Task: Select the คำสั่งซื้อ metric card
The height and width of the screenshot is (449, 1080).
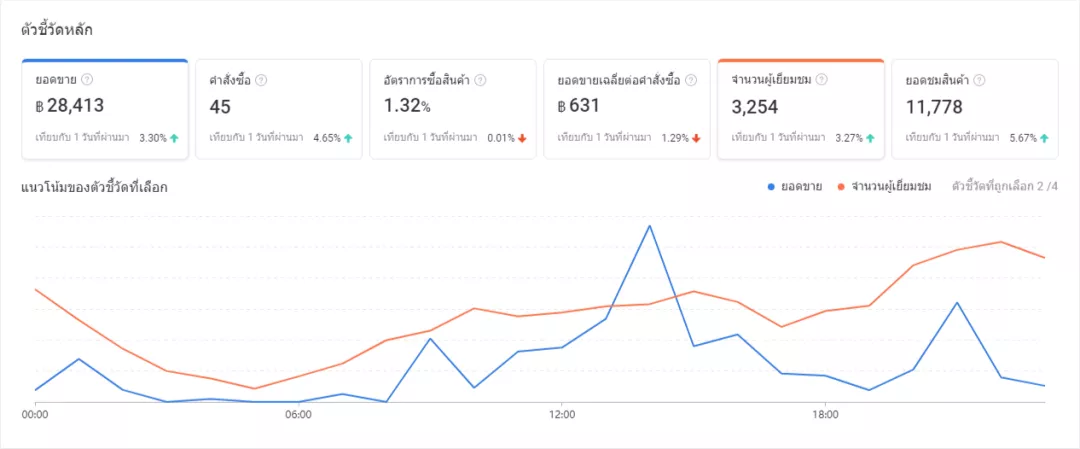Action: (278, 109)
